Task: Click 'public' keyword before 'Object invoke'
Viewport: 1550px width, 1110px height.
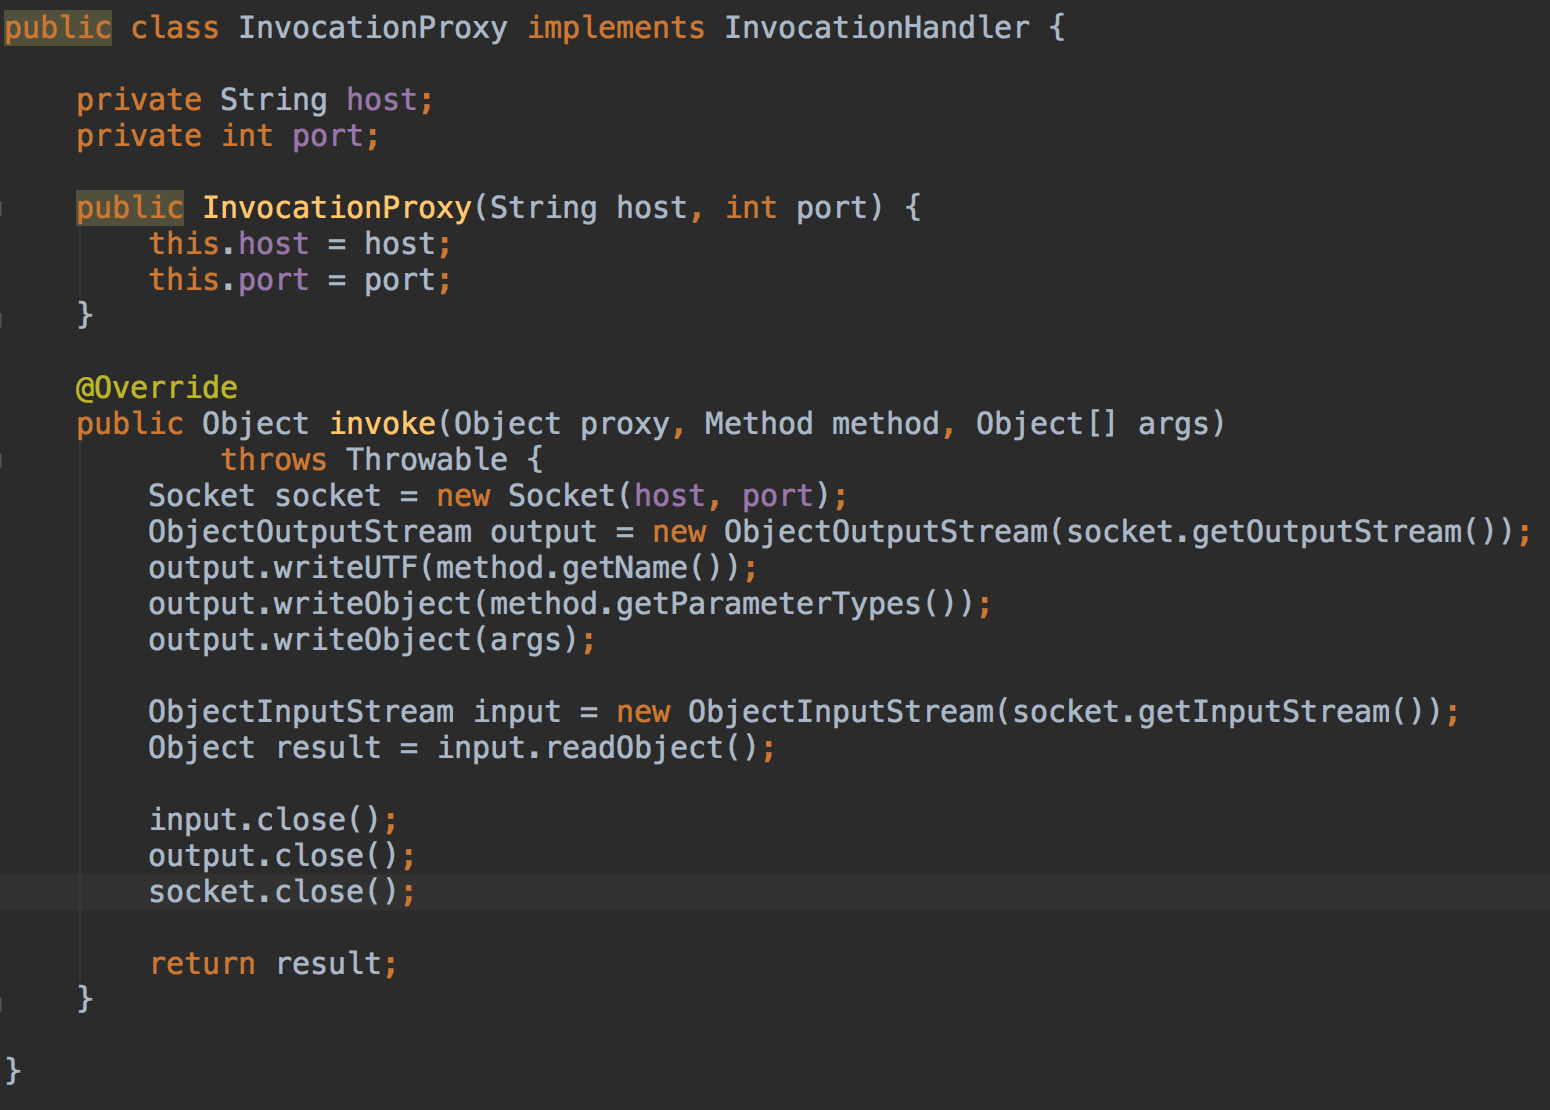Action: point(130,424)
